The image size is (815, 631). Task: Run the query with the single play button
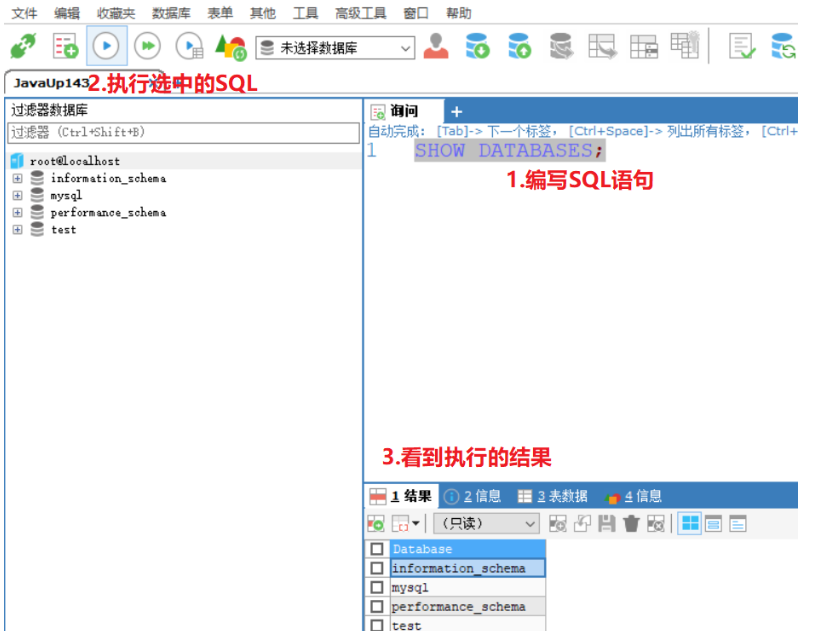coord(107,46)
